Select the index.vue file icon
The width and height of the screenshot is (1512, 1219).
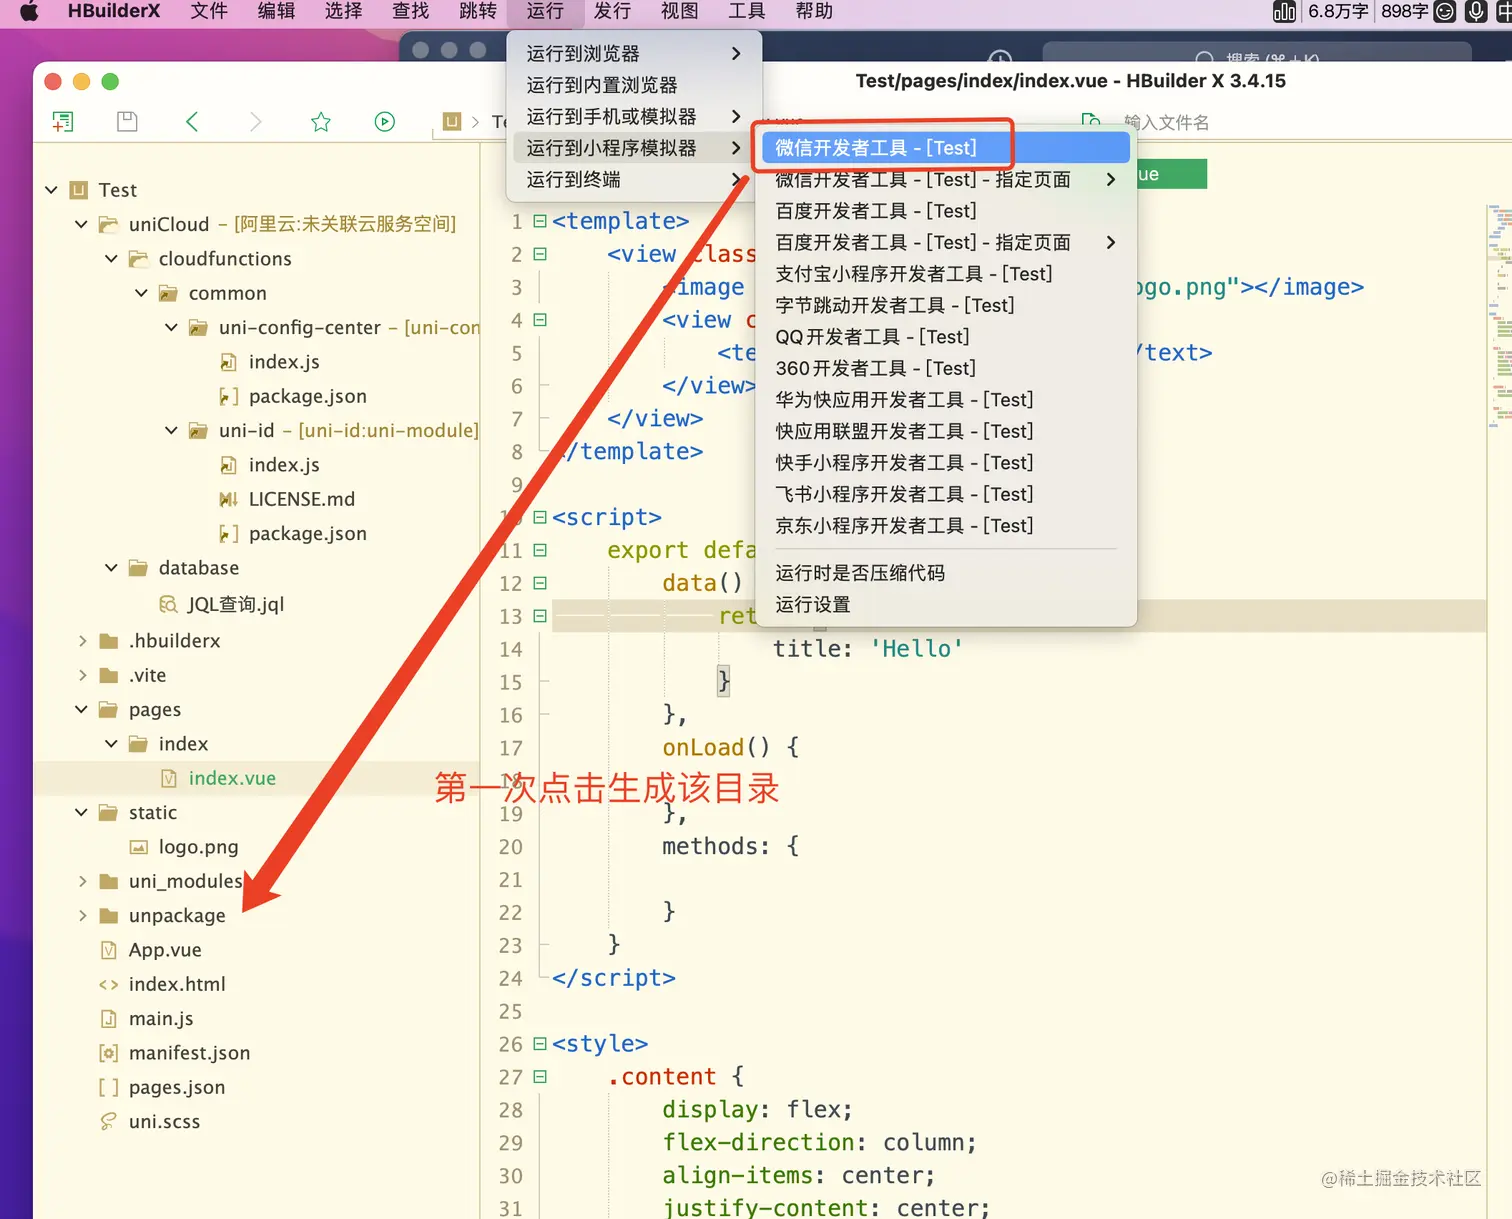(169, 778)
